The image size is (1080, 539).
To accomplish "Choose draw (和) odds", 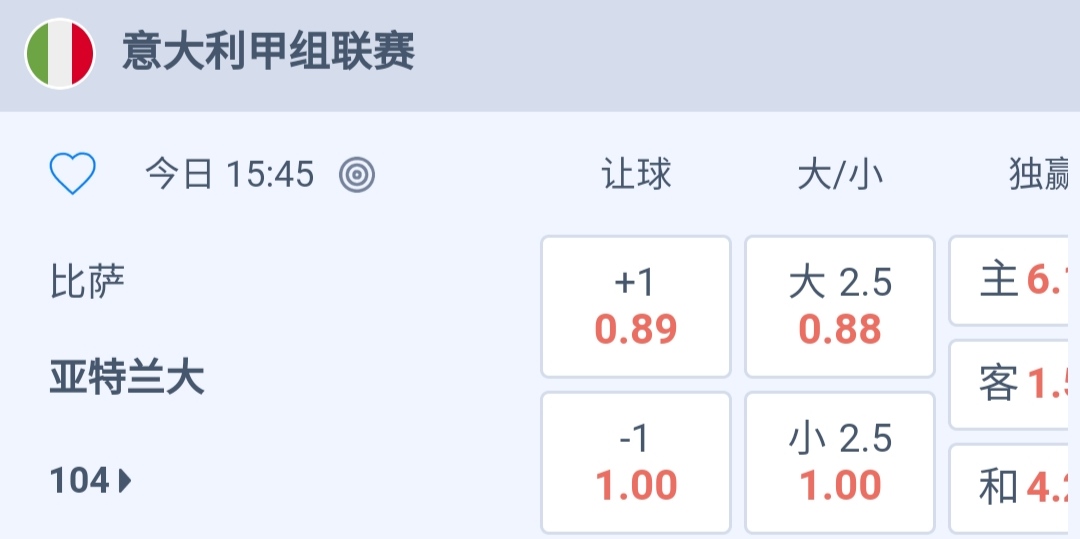I will point(1014,488).
